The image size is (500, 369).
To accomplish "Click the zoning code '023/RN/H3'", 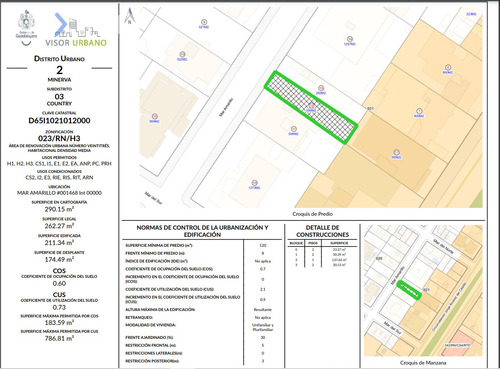I will click(x=59, y=138).
